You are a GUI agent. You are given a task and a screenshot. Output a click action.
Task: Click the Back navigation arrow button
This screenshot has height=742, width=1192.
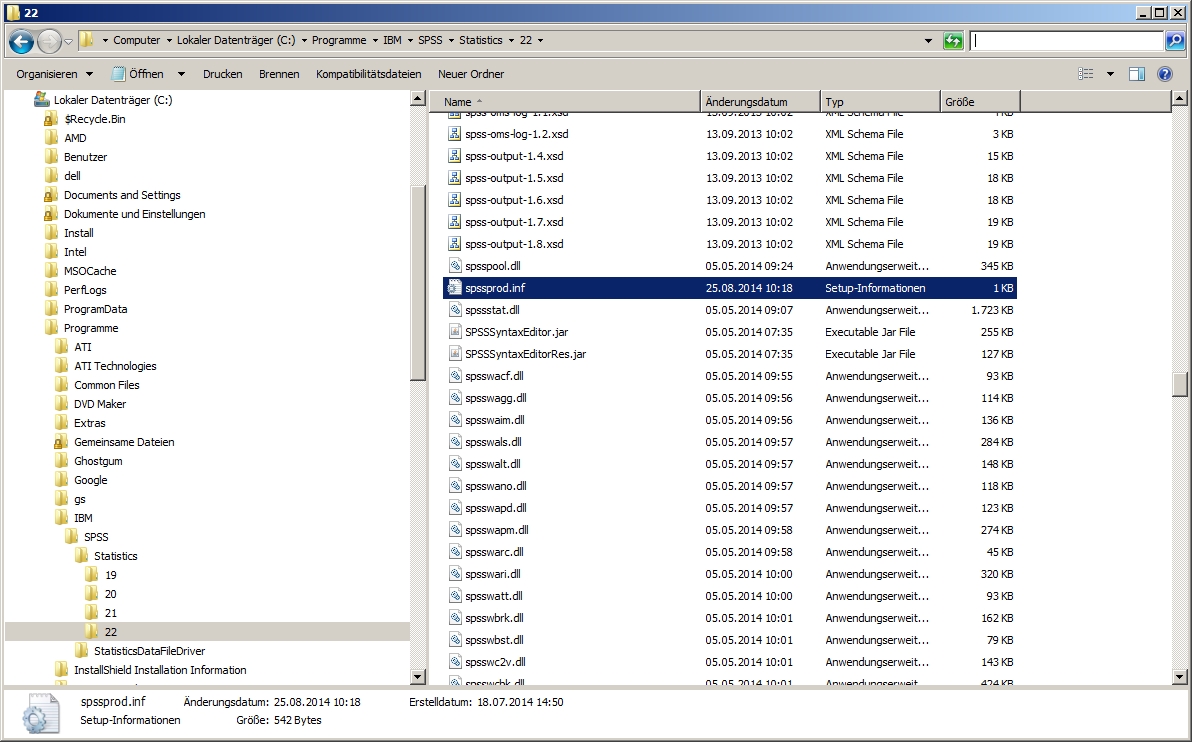tap(22, 41)
